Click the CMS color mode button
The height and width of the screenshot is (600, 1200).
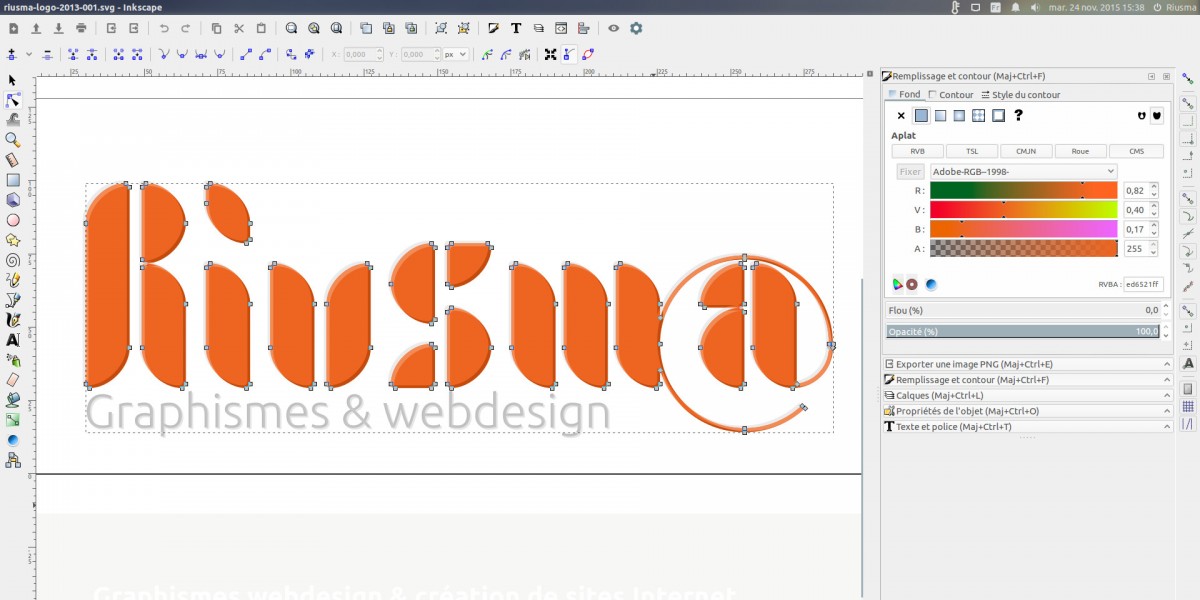[1136, 151]
